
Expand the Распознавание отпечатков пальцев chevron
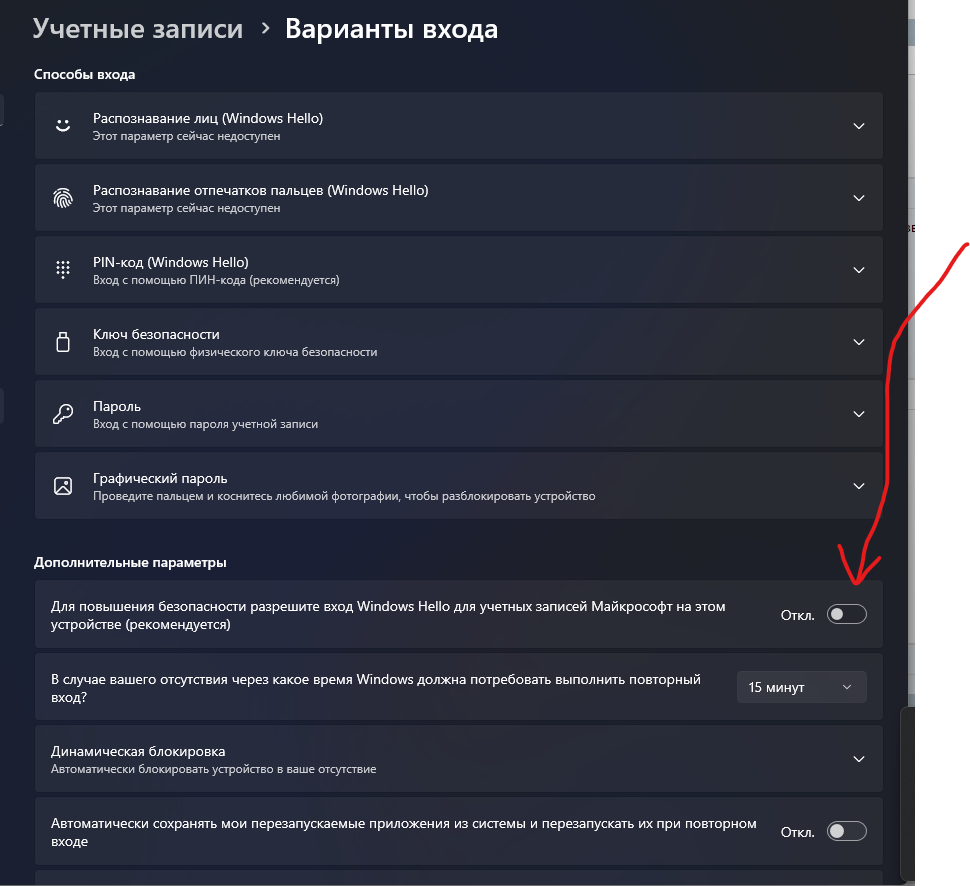coord(859,198)
